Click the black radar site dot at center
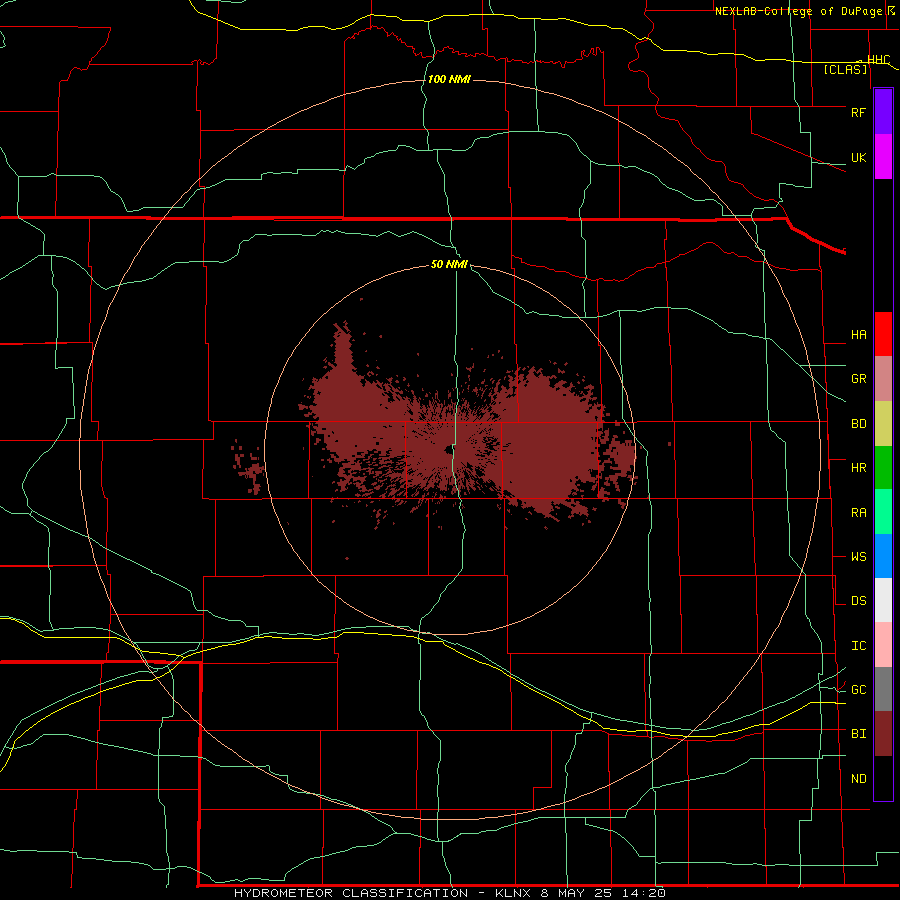The width and height of the screenshot is (900, 900). point(449,449)
